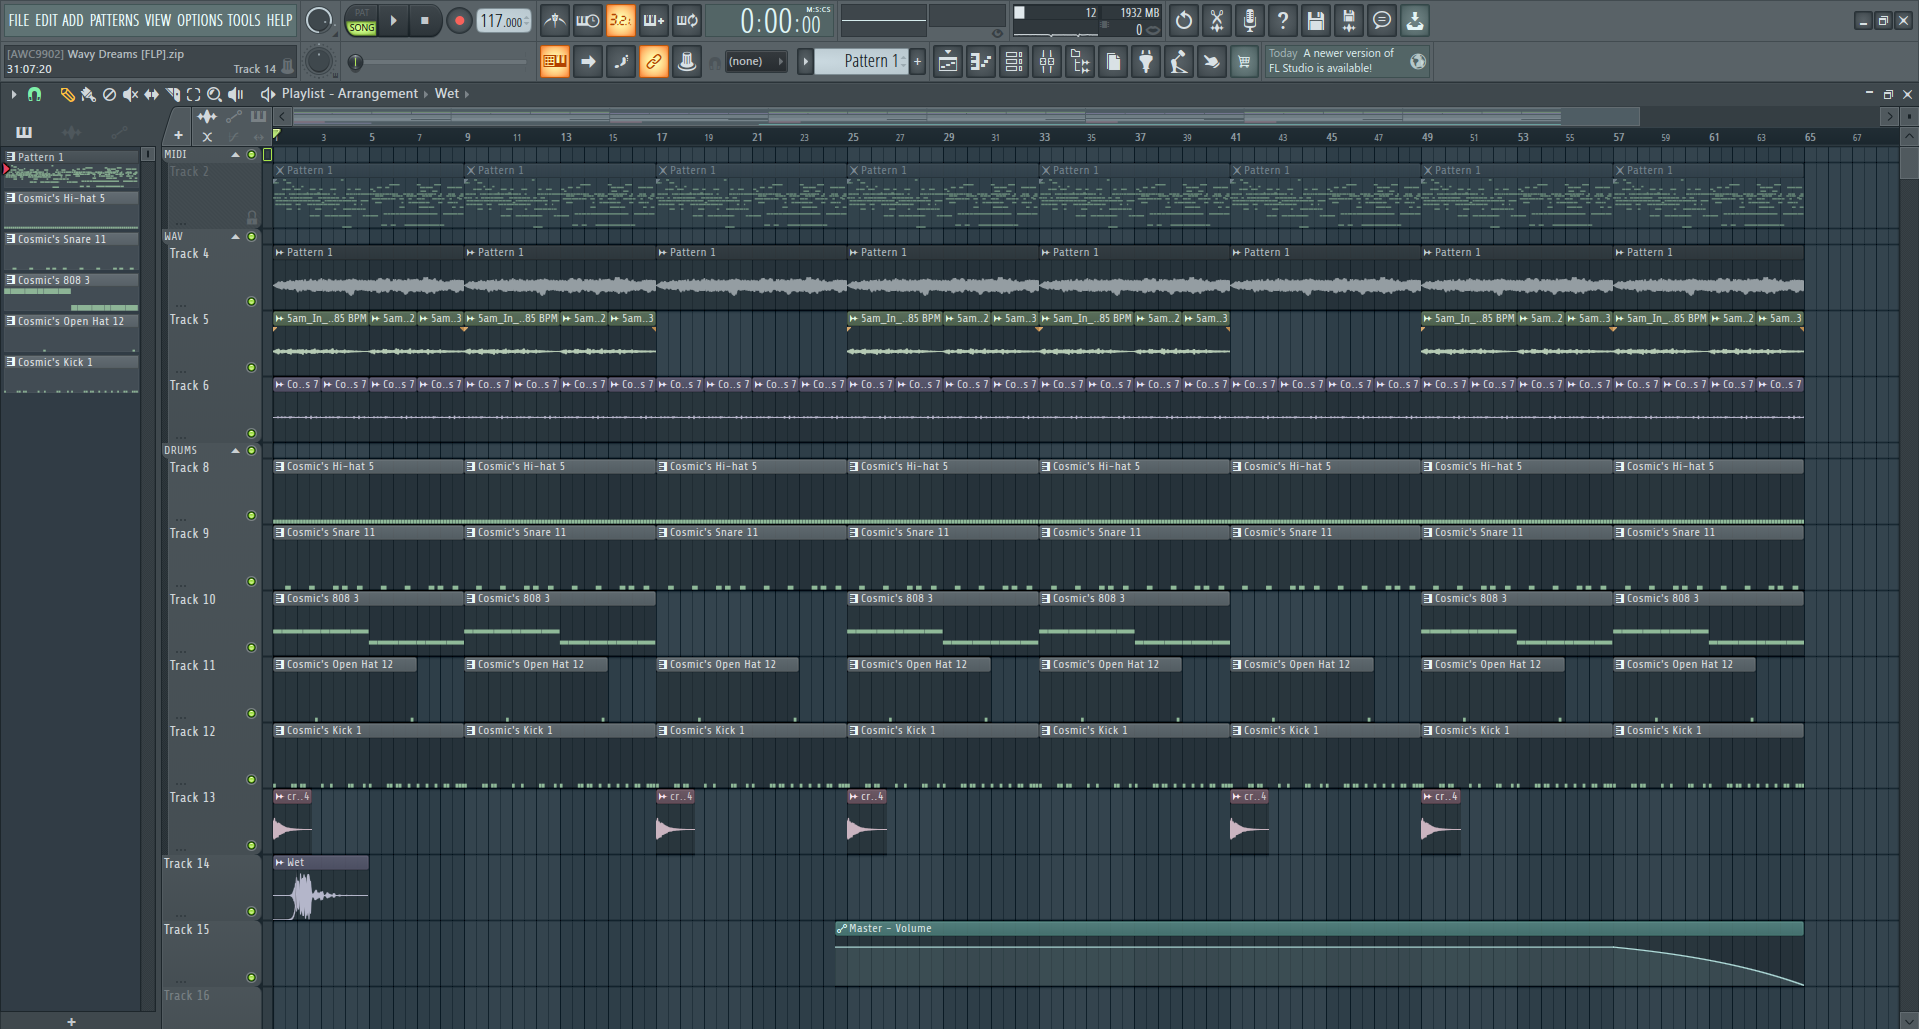Image resolution: width=1919 pixels, height=1029 pixels.
Task: Collapse the DRUMS track group
Action: [236, 451]
